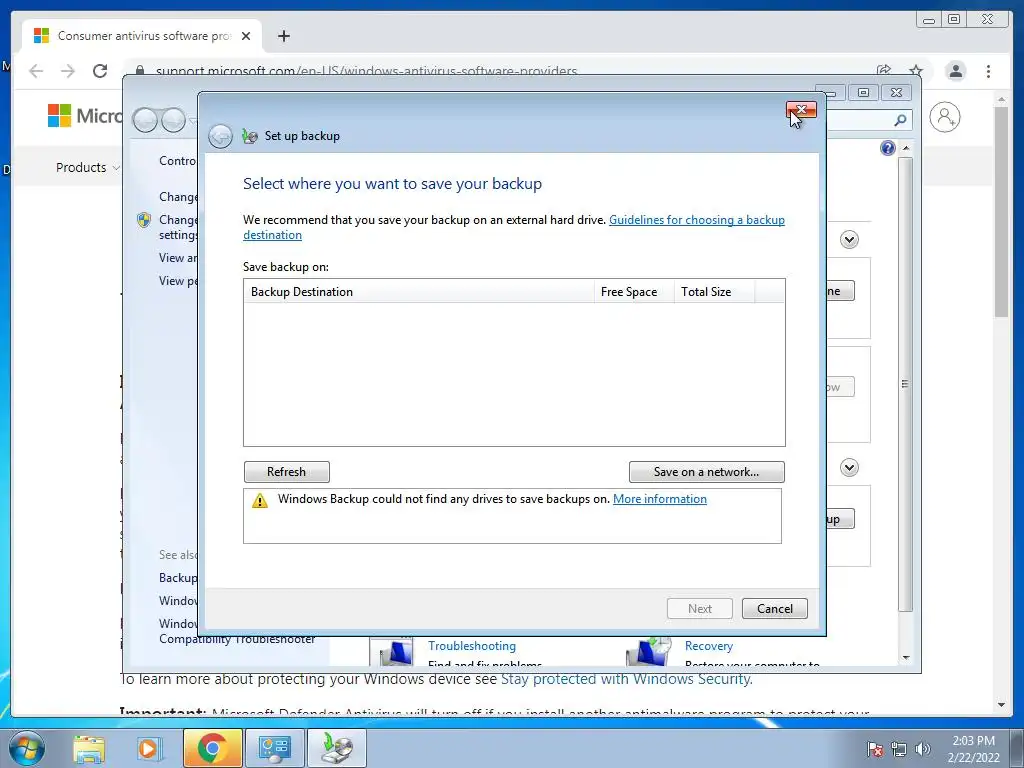Open the Chrome three-dot menu
Image resolution: width=1024 pixels, height=768 pixels.
tap(988, 71)
